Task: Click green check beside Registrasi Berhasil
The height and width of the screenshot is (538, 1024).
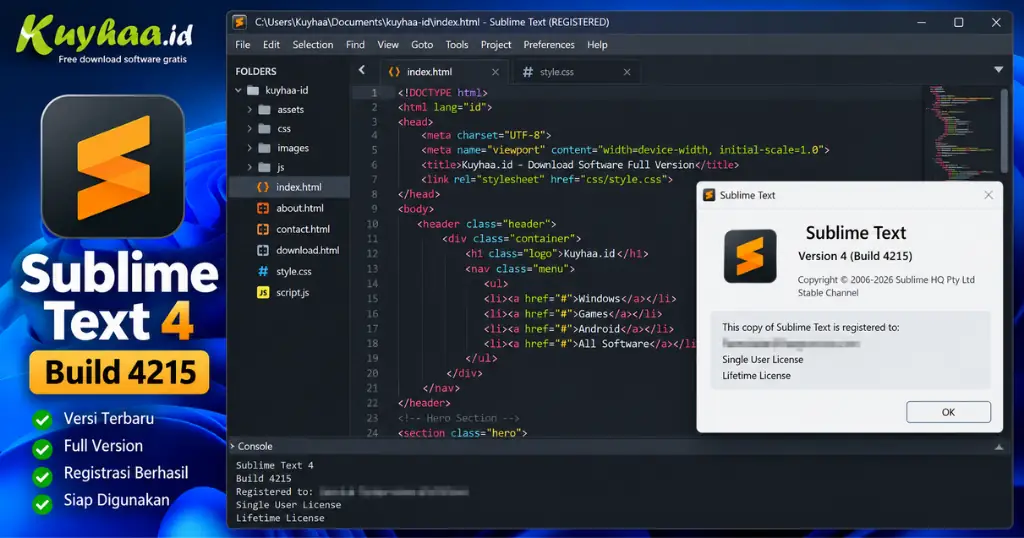Action: pos(42,475)
